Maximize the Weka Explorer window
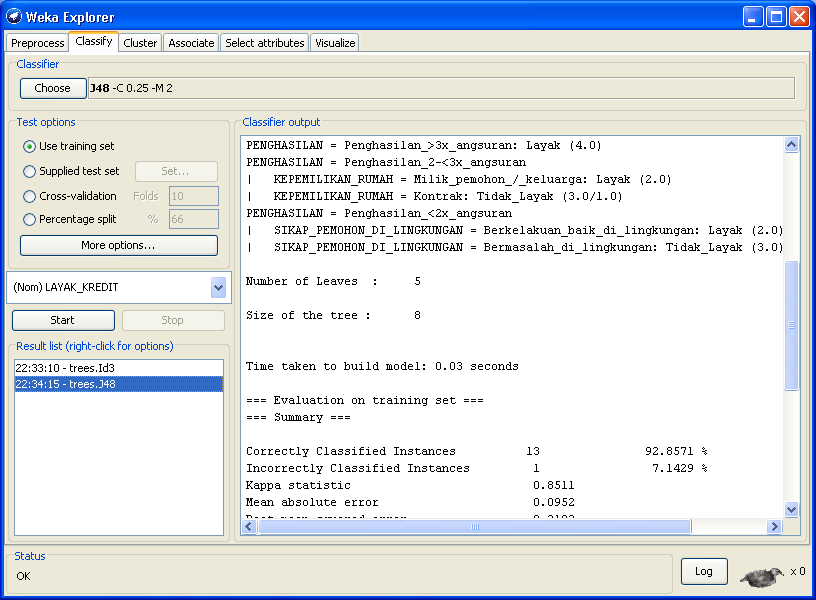 coord(776,17)
